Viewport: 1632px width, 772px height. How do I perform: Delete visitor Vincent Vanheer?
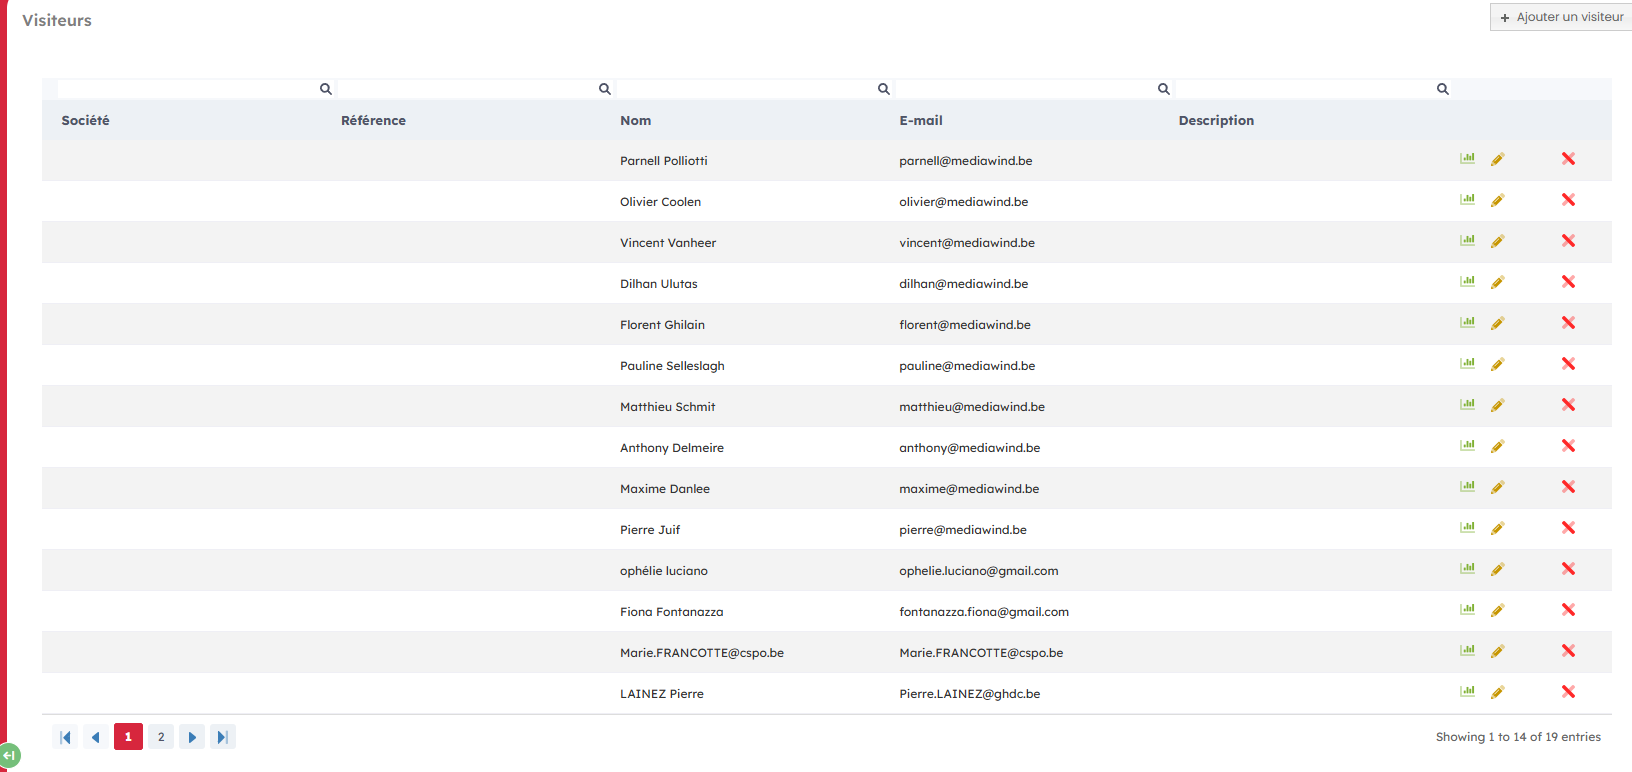coord(1568,241)
